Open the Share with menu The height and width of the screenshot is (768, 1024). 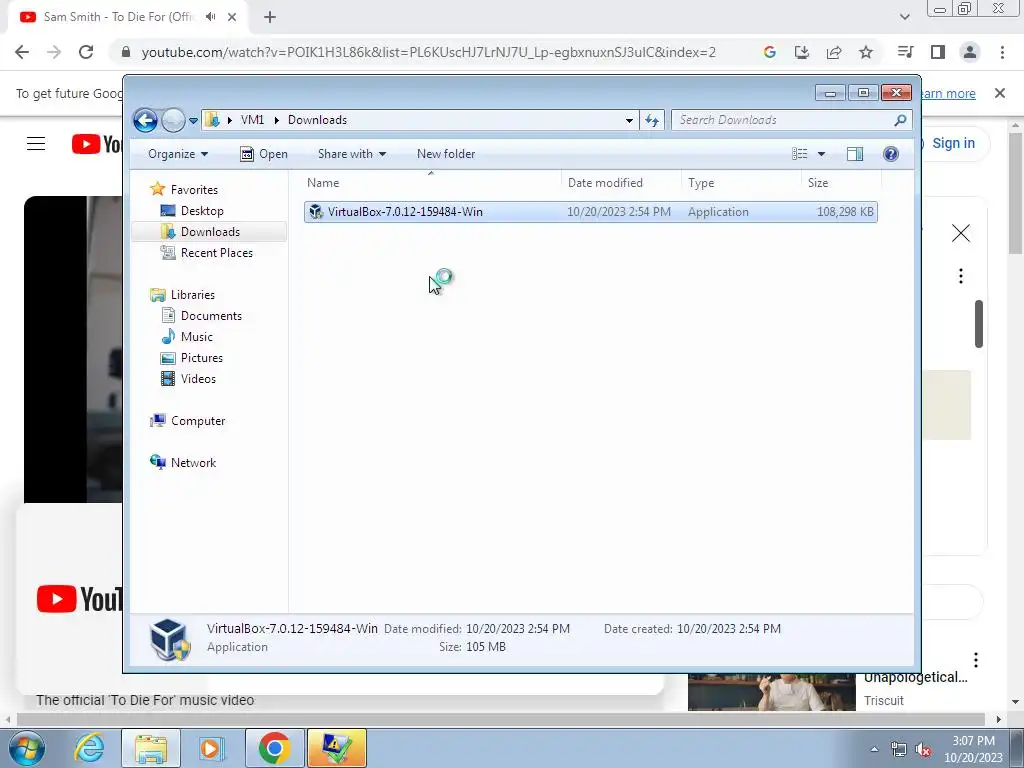pos(351,154)
